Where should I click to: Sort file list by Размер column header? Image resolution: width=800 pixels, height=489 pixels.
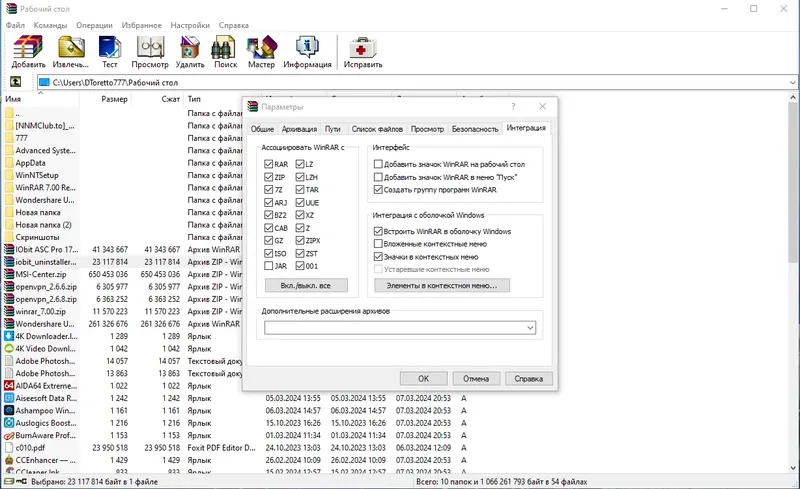106,99
